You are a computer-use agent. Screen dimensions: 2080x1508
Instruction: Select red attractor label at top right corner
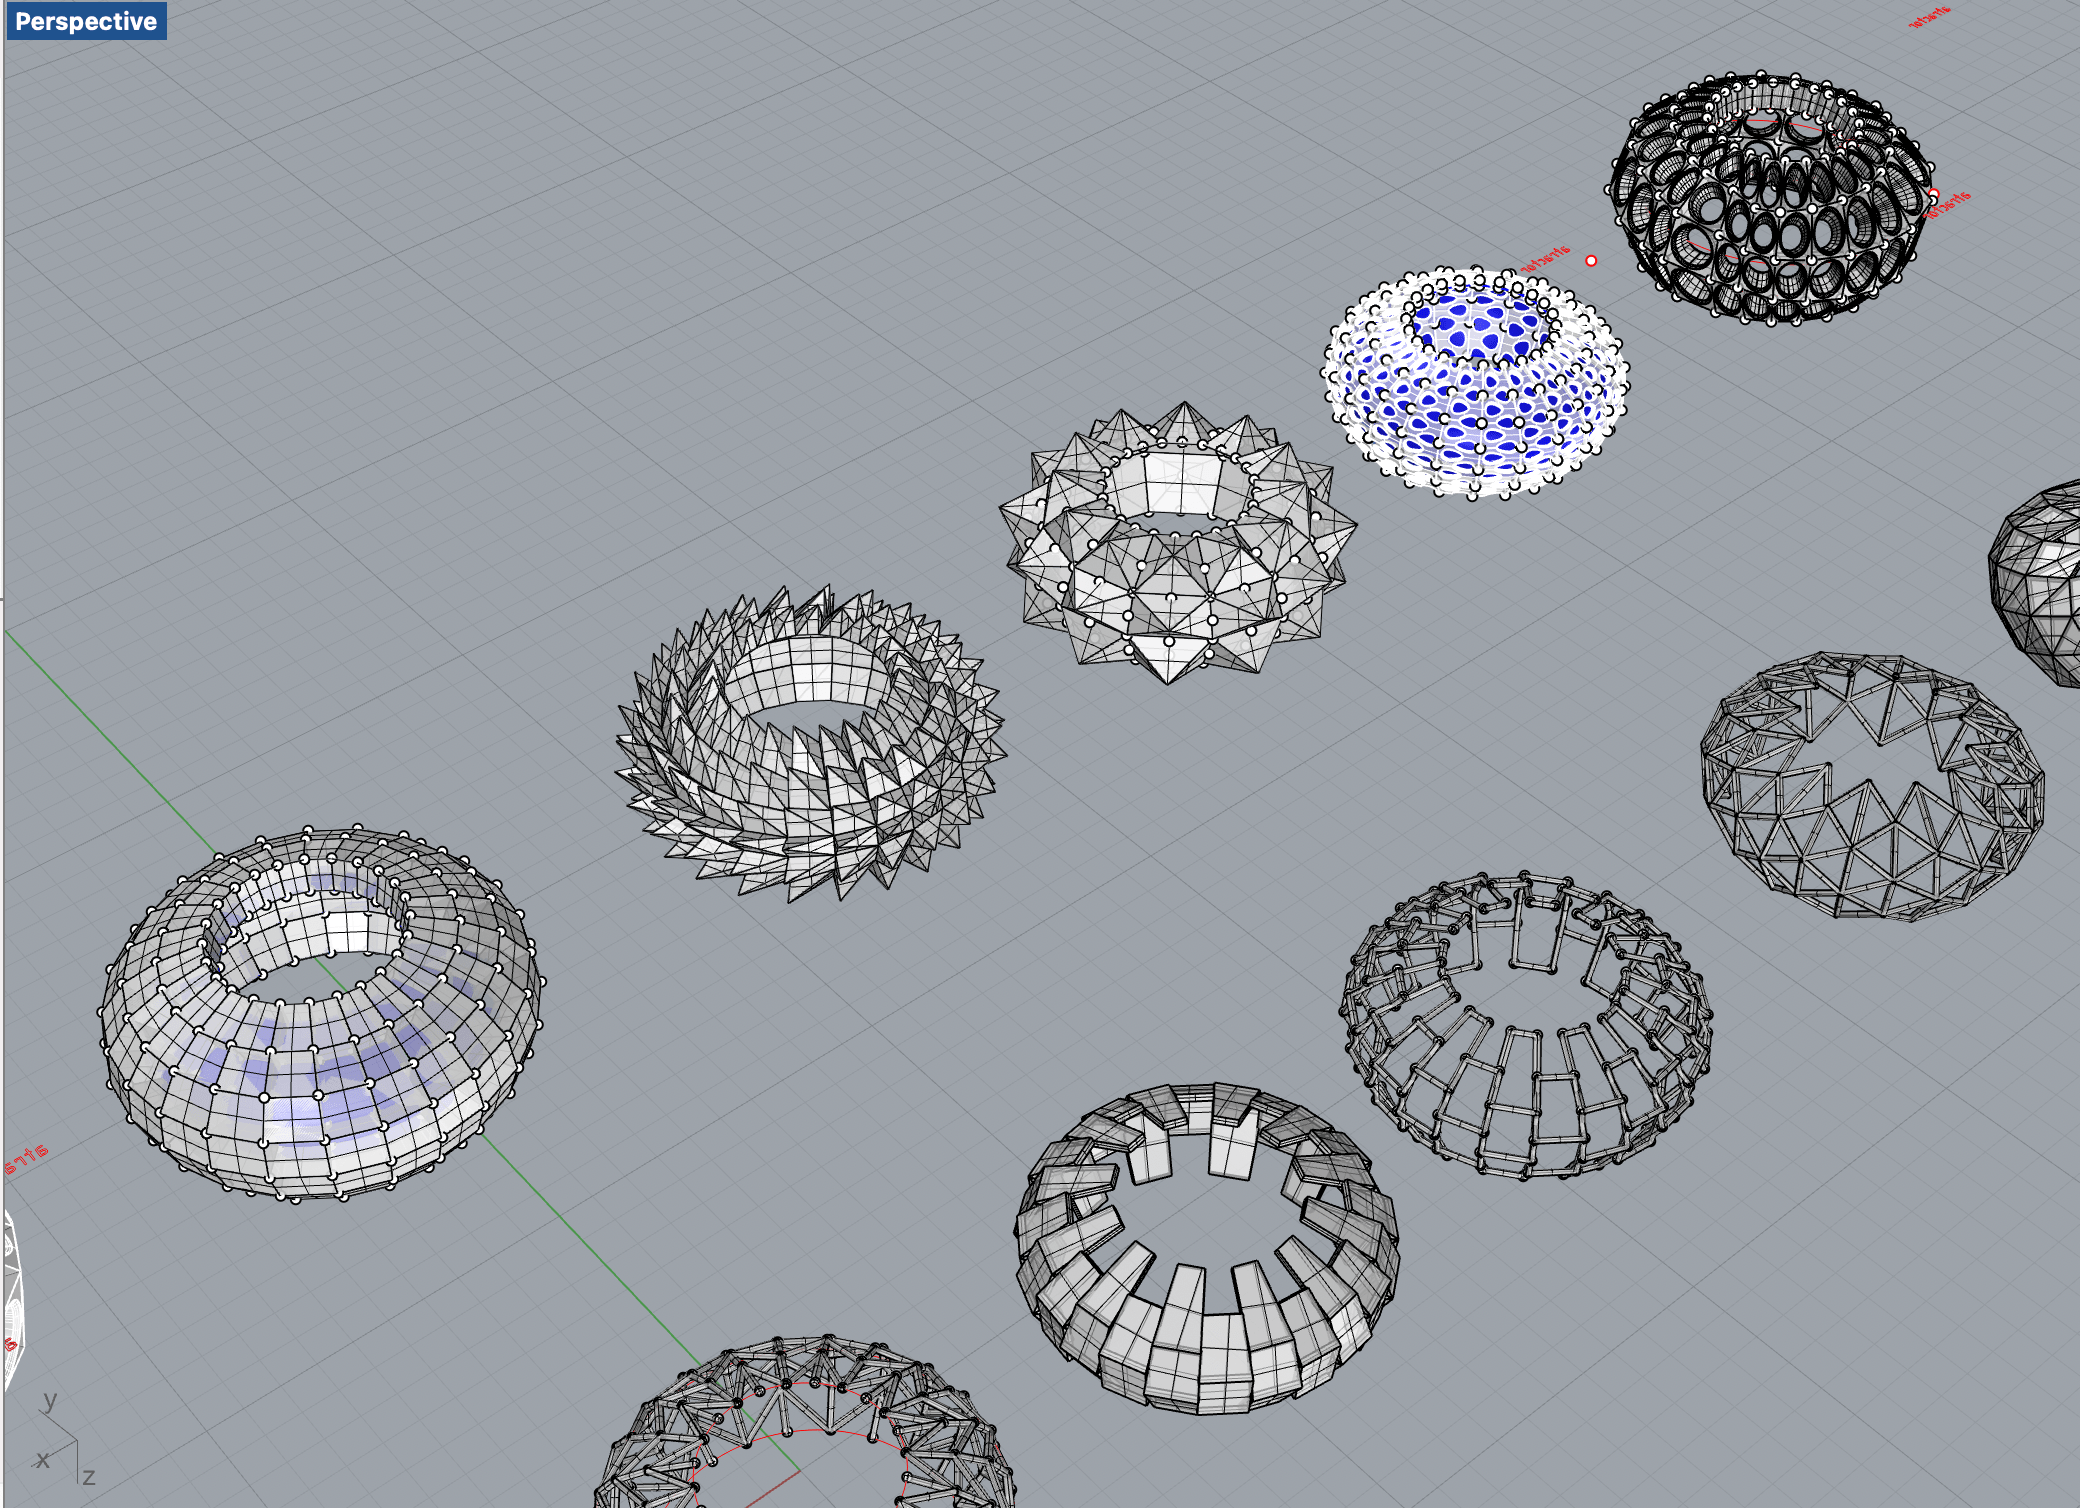pos(1929,16)
